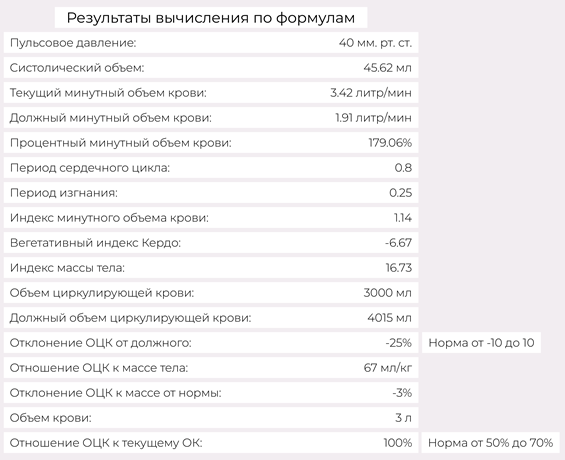Viewport: 565px width, 460px height.
Task: Click 'Должный объем циркулирующей крови' row
Action: coord(211,318)
